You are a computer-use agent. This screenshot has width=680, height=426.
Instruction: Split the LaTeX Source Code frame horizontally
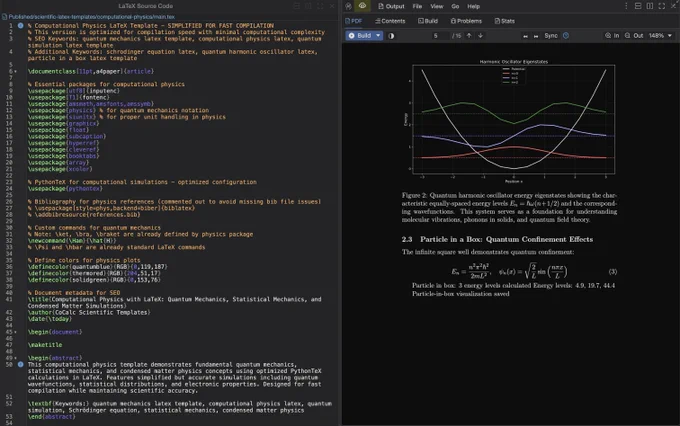297,6
